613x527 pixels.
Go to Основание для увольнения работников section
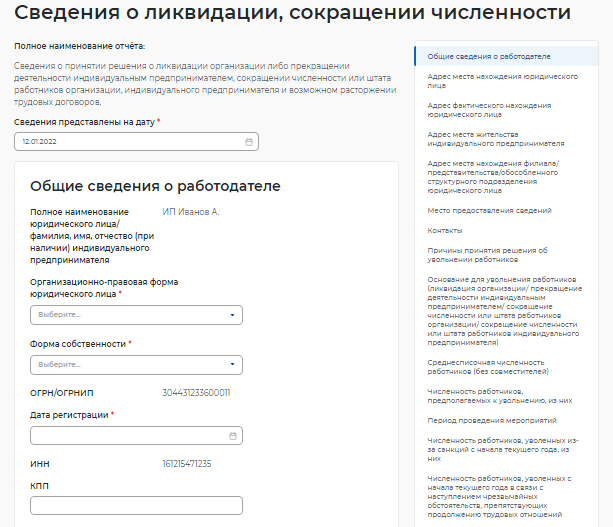[505, 311]
